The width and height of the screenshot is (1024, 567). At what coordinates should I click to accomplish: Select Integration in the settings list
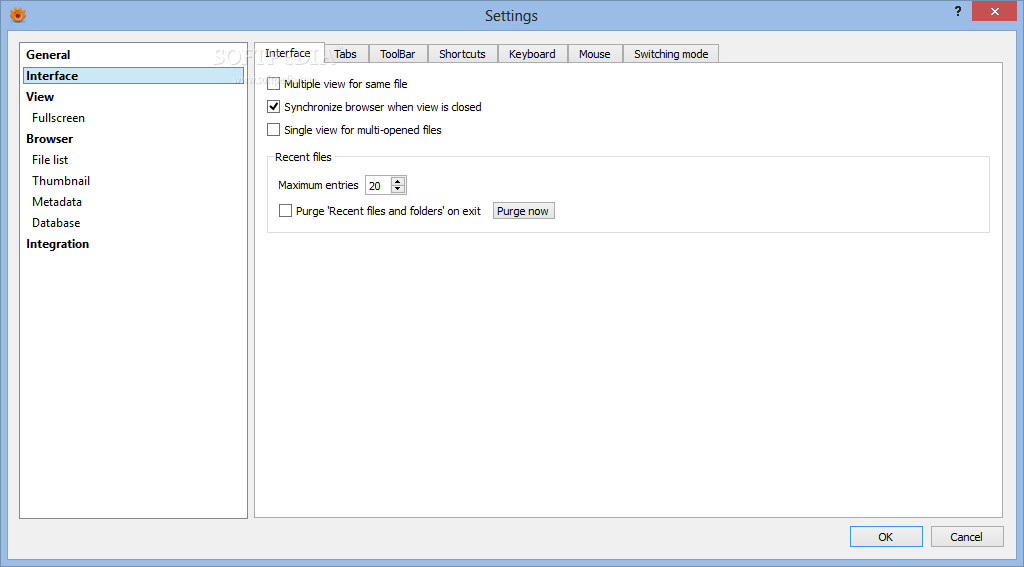pos(133,244)
